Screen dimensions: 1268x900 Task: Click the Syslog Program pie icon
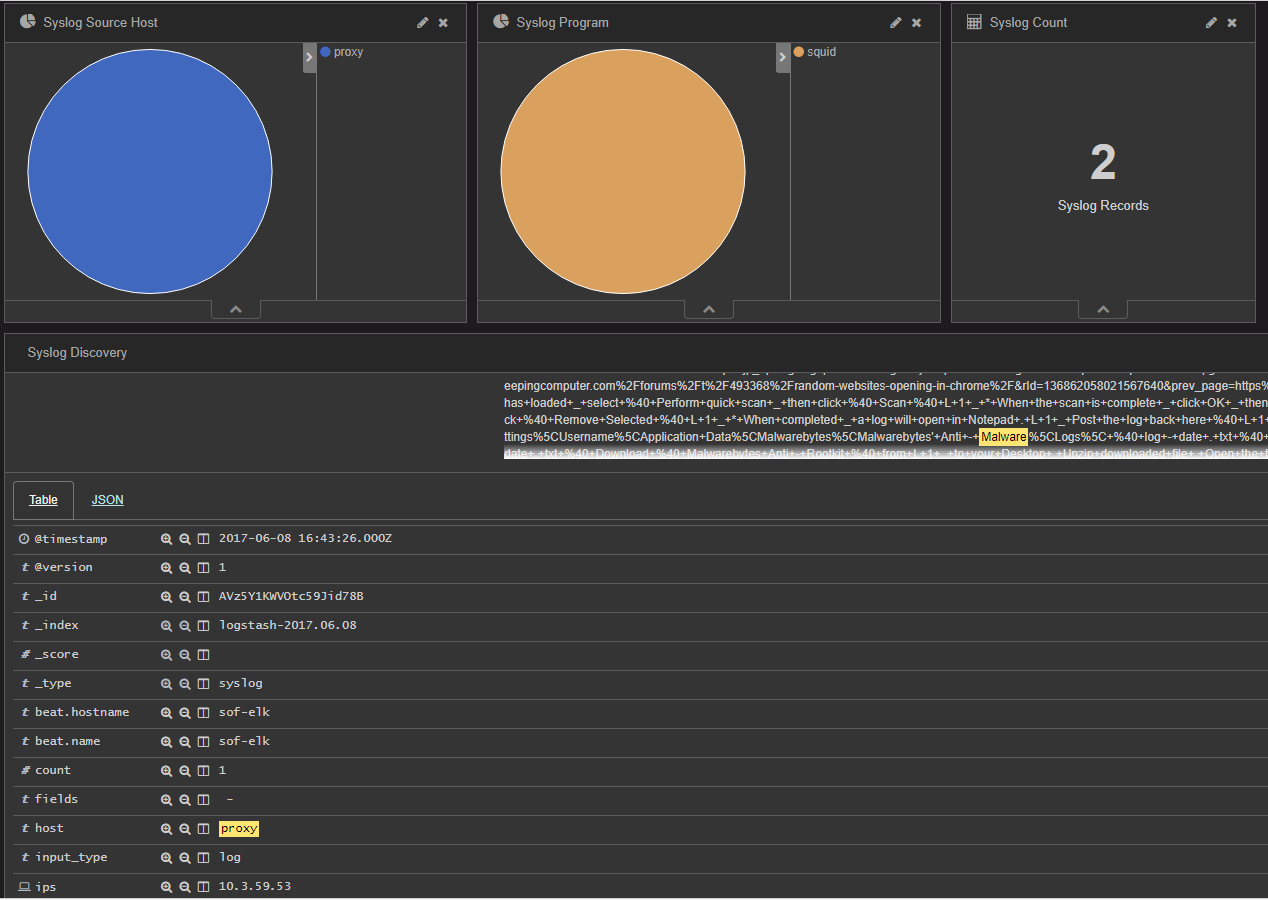(x=501, y=22)
